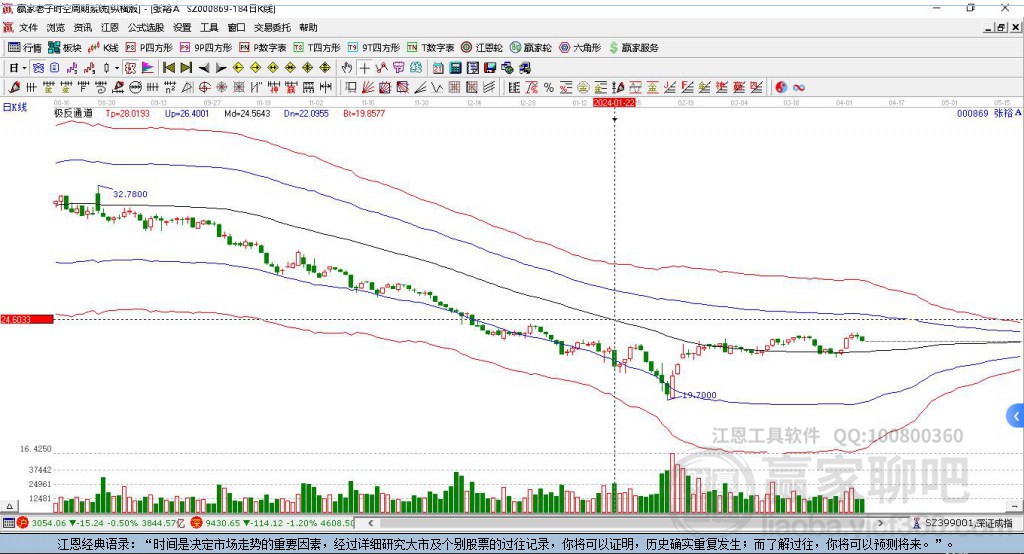Open the calculator icon
This screenshot has height=554, width=1024.
456,68
